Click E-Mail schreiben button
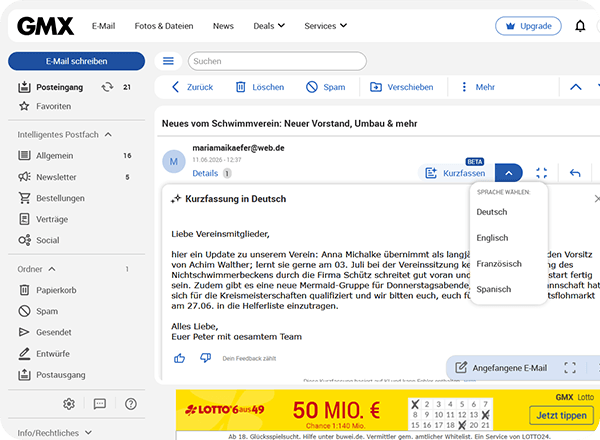The image size is (600, 440). point(77,61)
